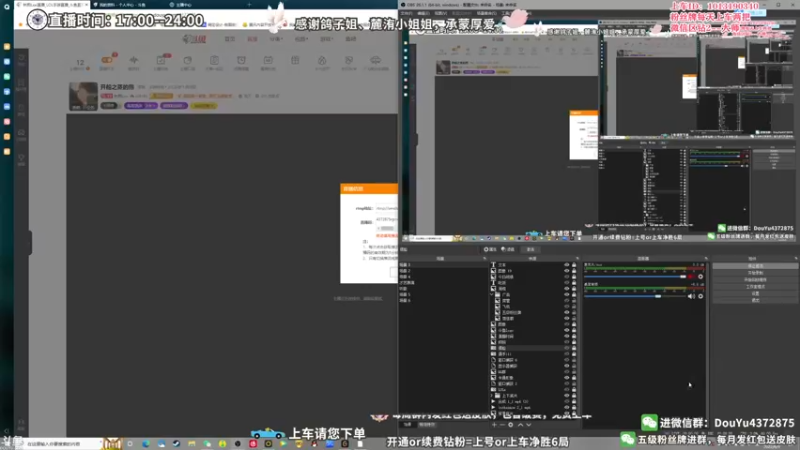Click the toggle switch icon in Douyu toolbar
800x450 pixels.
point(107,60)
